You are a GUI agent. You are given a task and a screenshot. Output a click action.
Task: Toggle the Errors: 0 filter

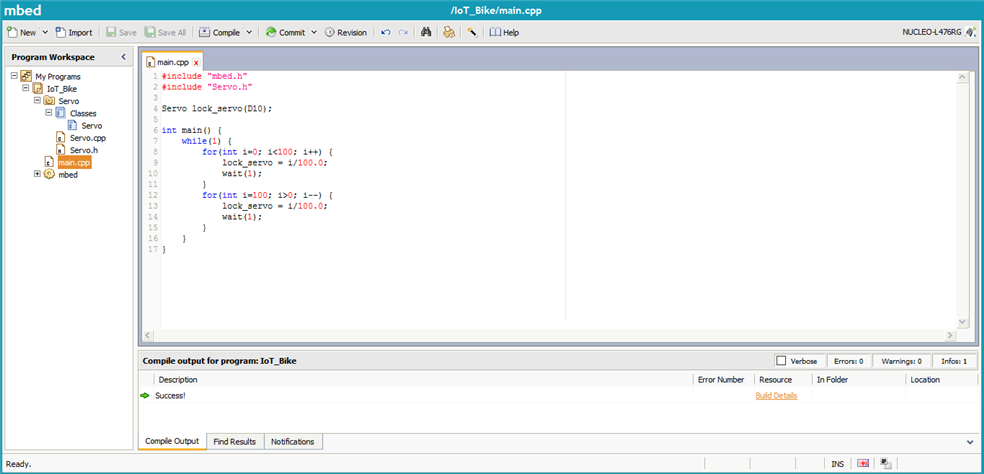coord(848,361)
